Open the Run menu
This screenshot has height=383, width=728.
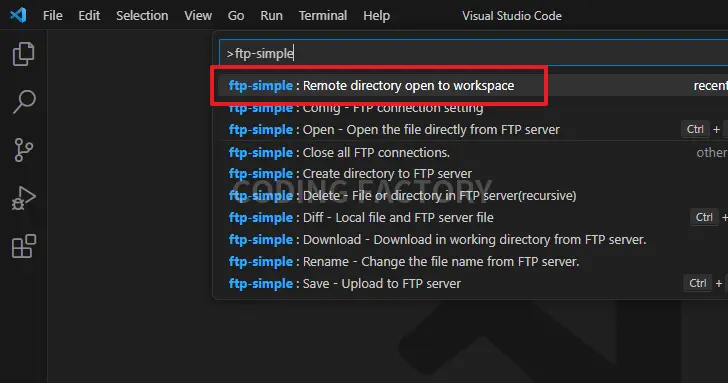(271, 15)
